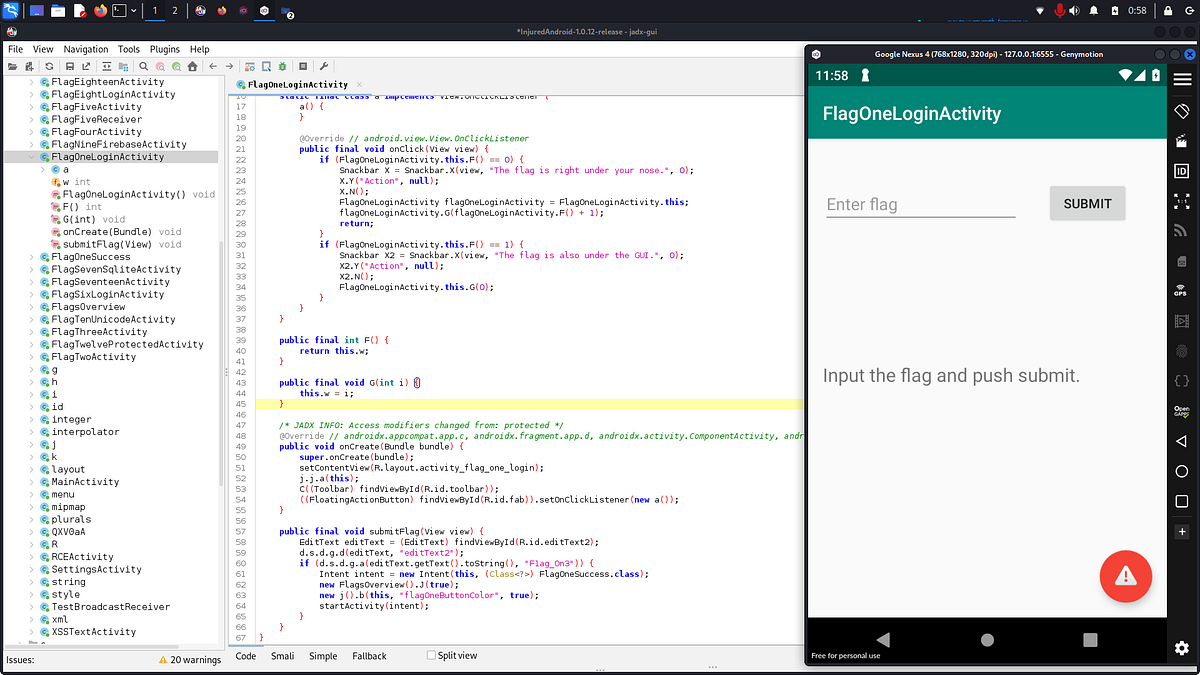Open the Navigation menu

pos(85,48)
